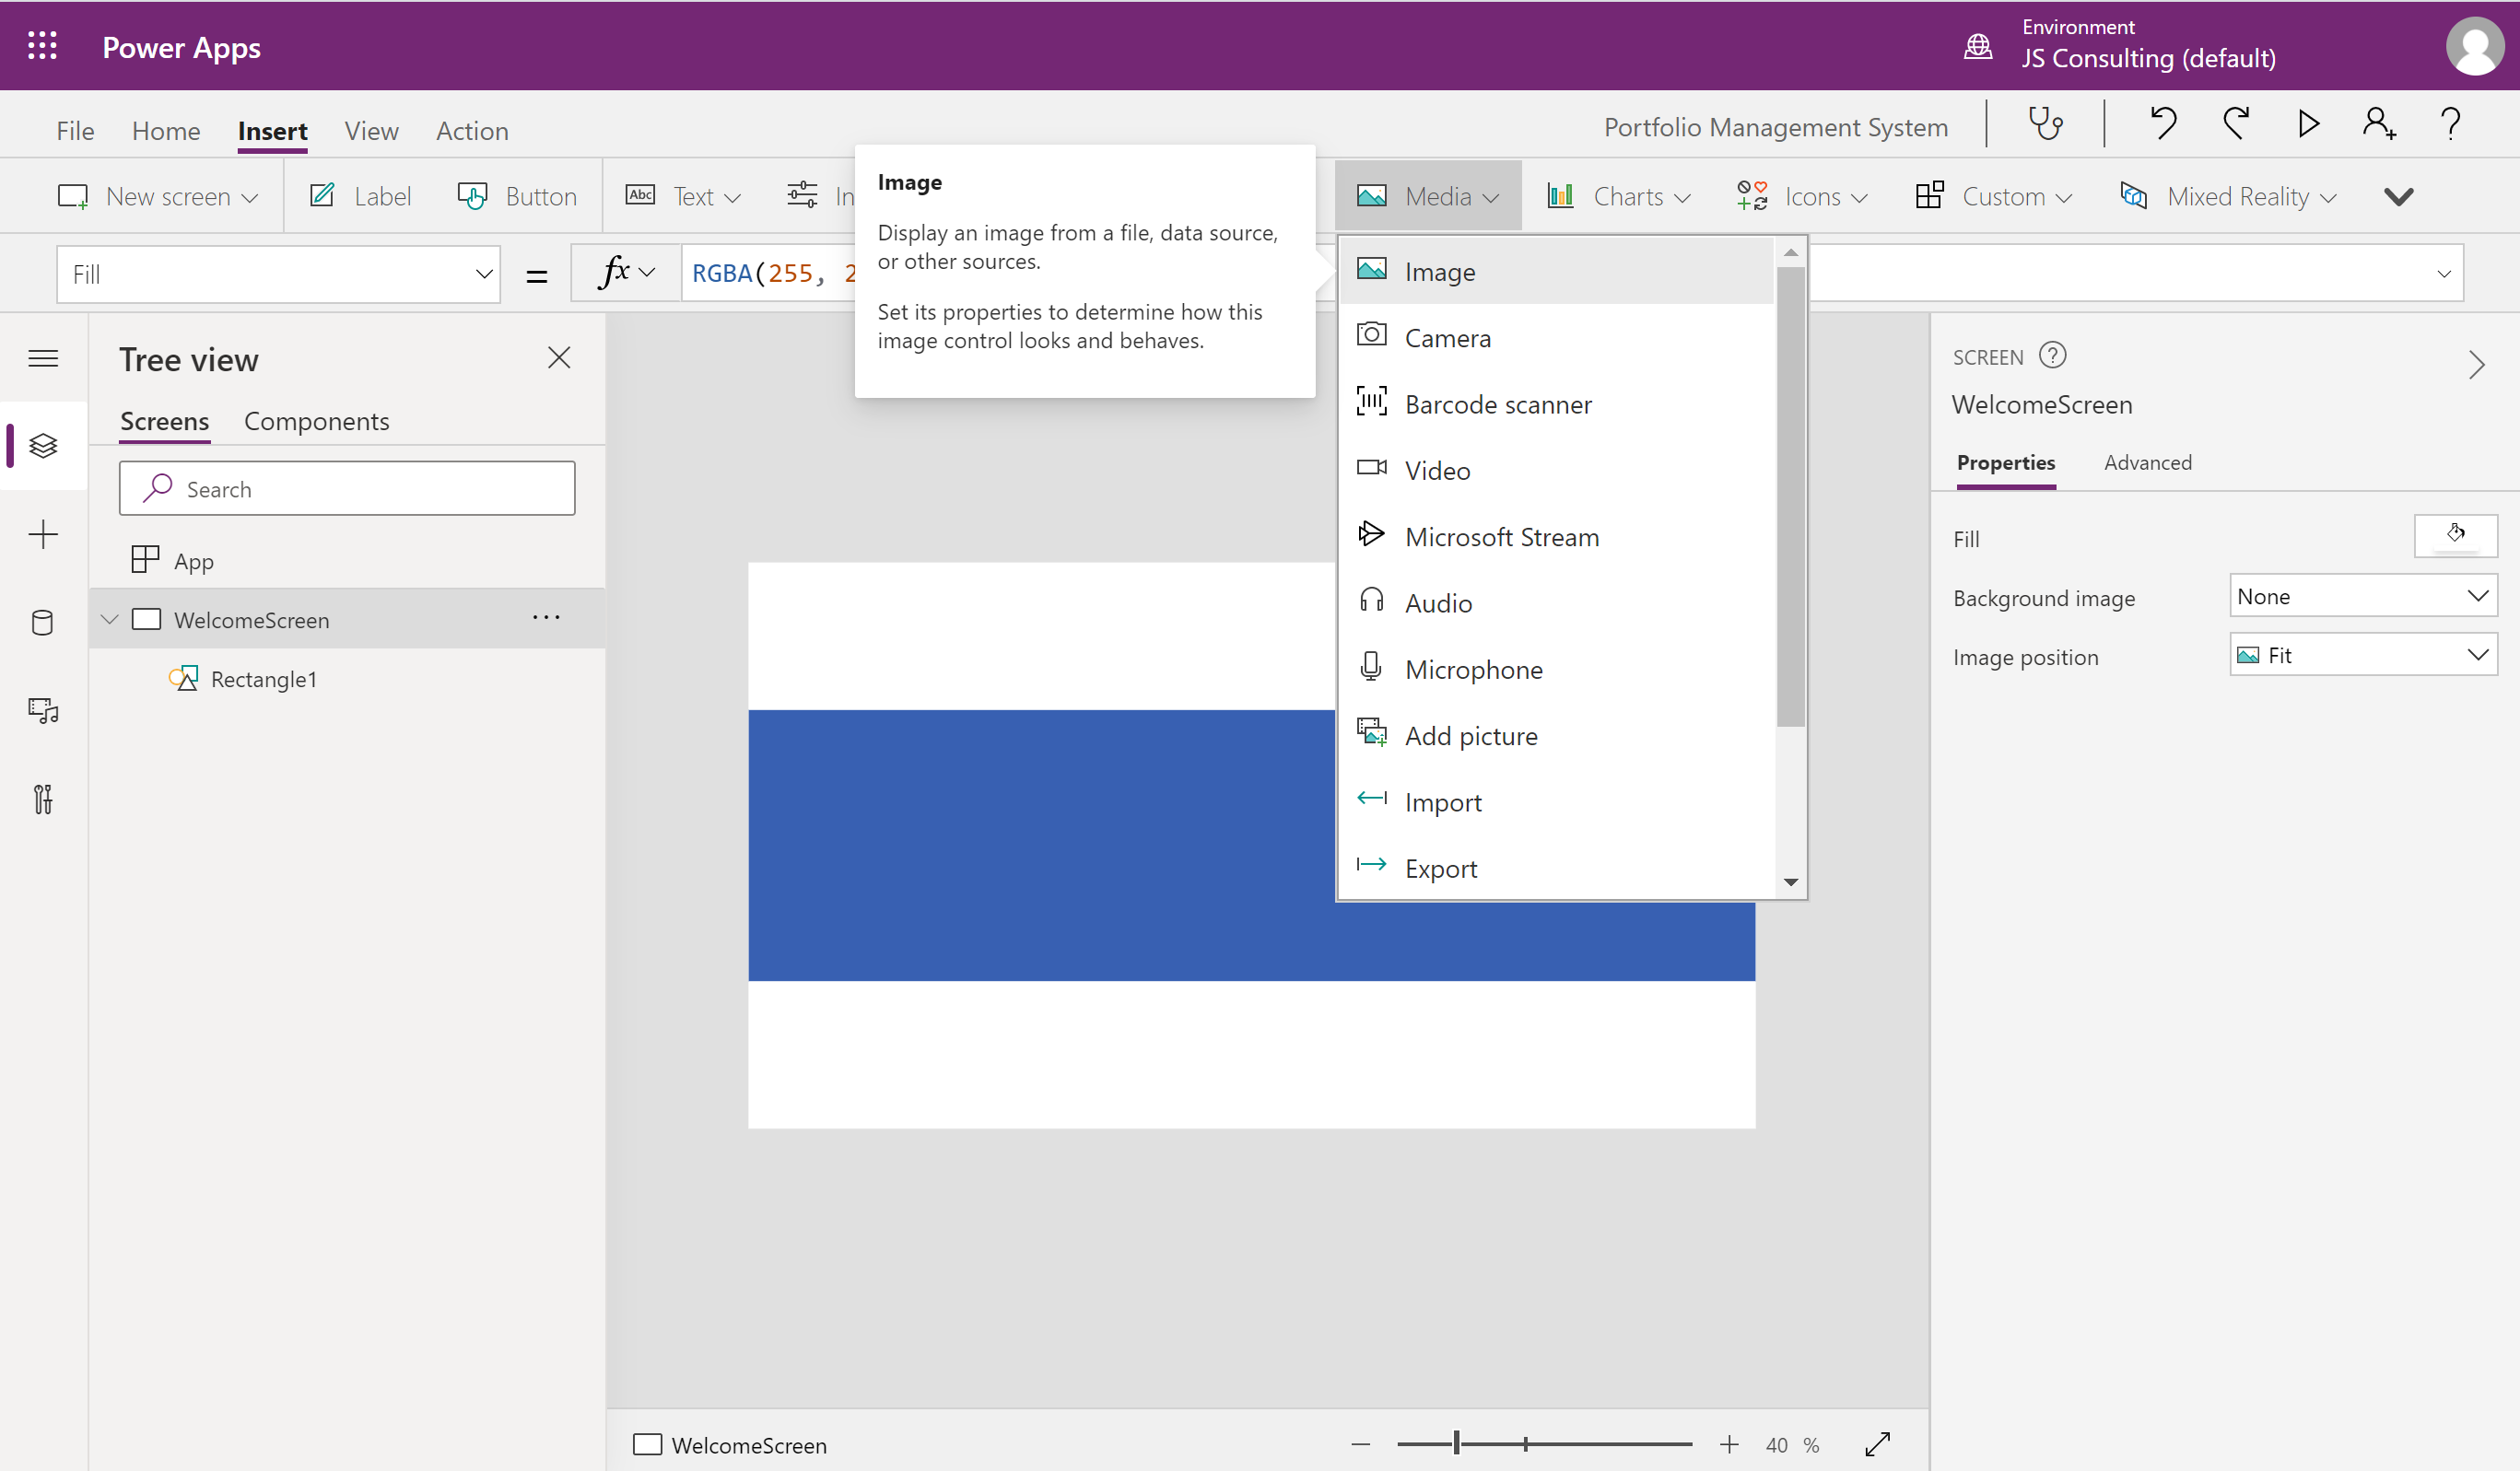The width and height of the screenshot is (2520, 1471).
Task: Fit the canvas to the screen
Action: tap(1878, 1444)
